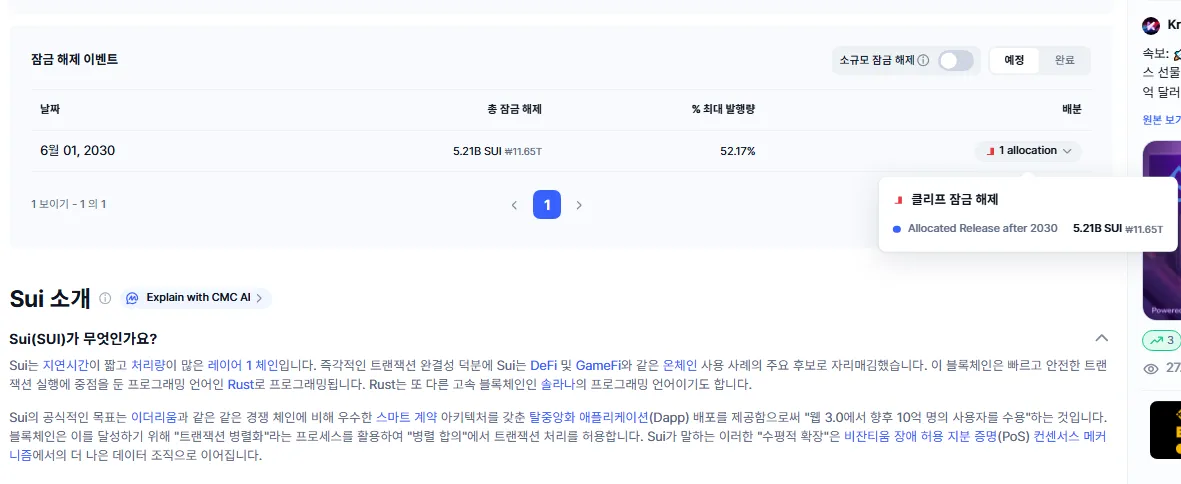
Task: Open Explain with CMC AI
Action: point(197,298)
